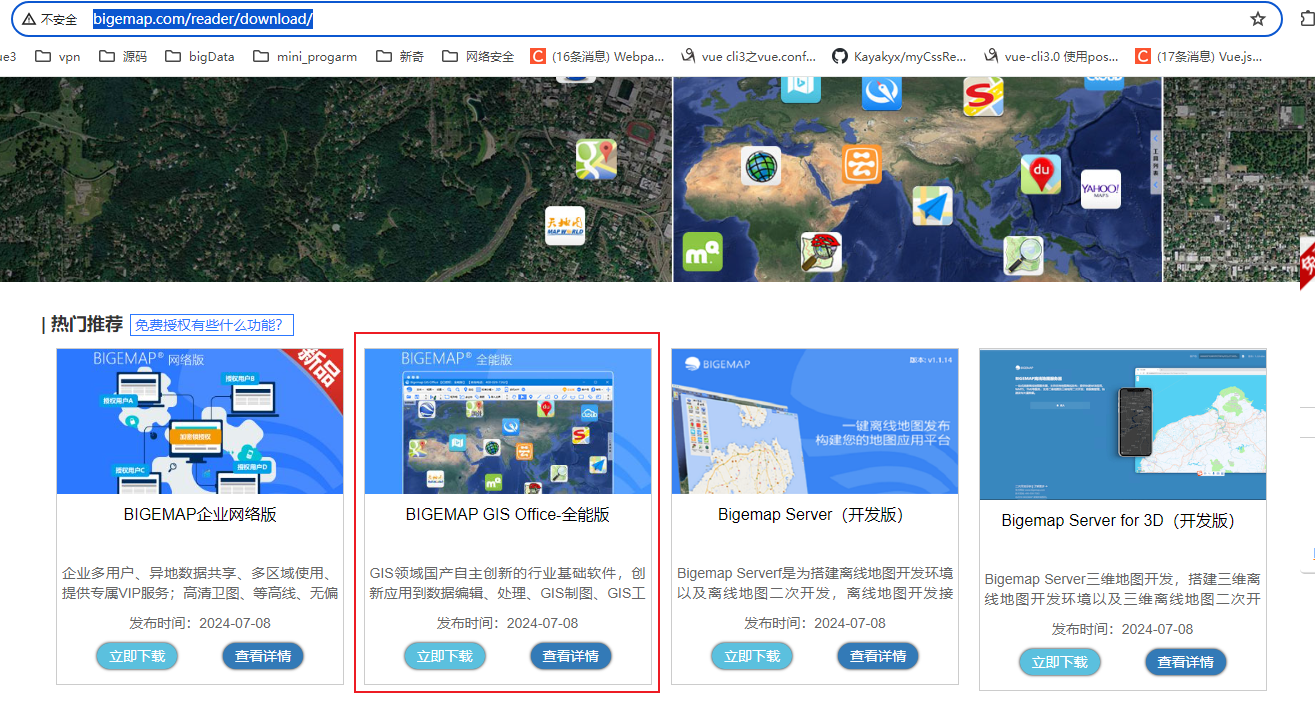Click the 'BIGEMAP企业网络版' title
Viewport: 1315px width, 706px height.
[200, 515]
